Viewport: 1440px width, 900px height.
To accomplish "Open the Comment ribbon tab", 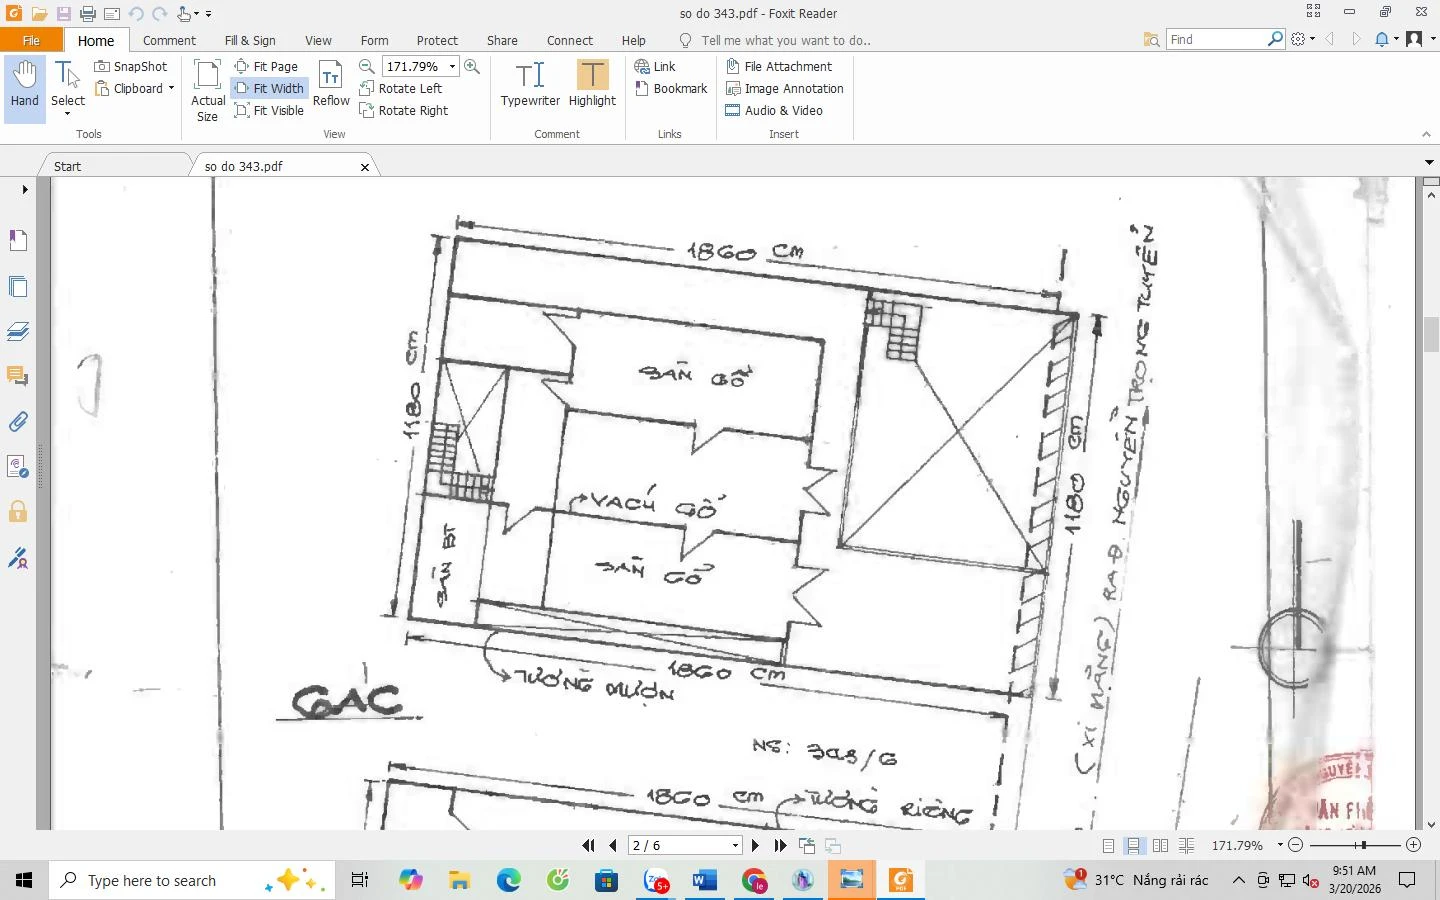I will 169,40.
